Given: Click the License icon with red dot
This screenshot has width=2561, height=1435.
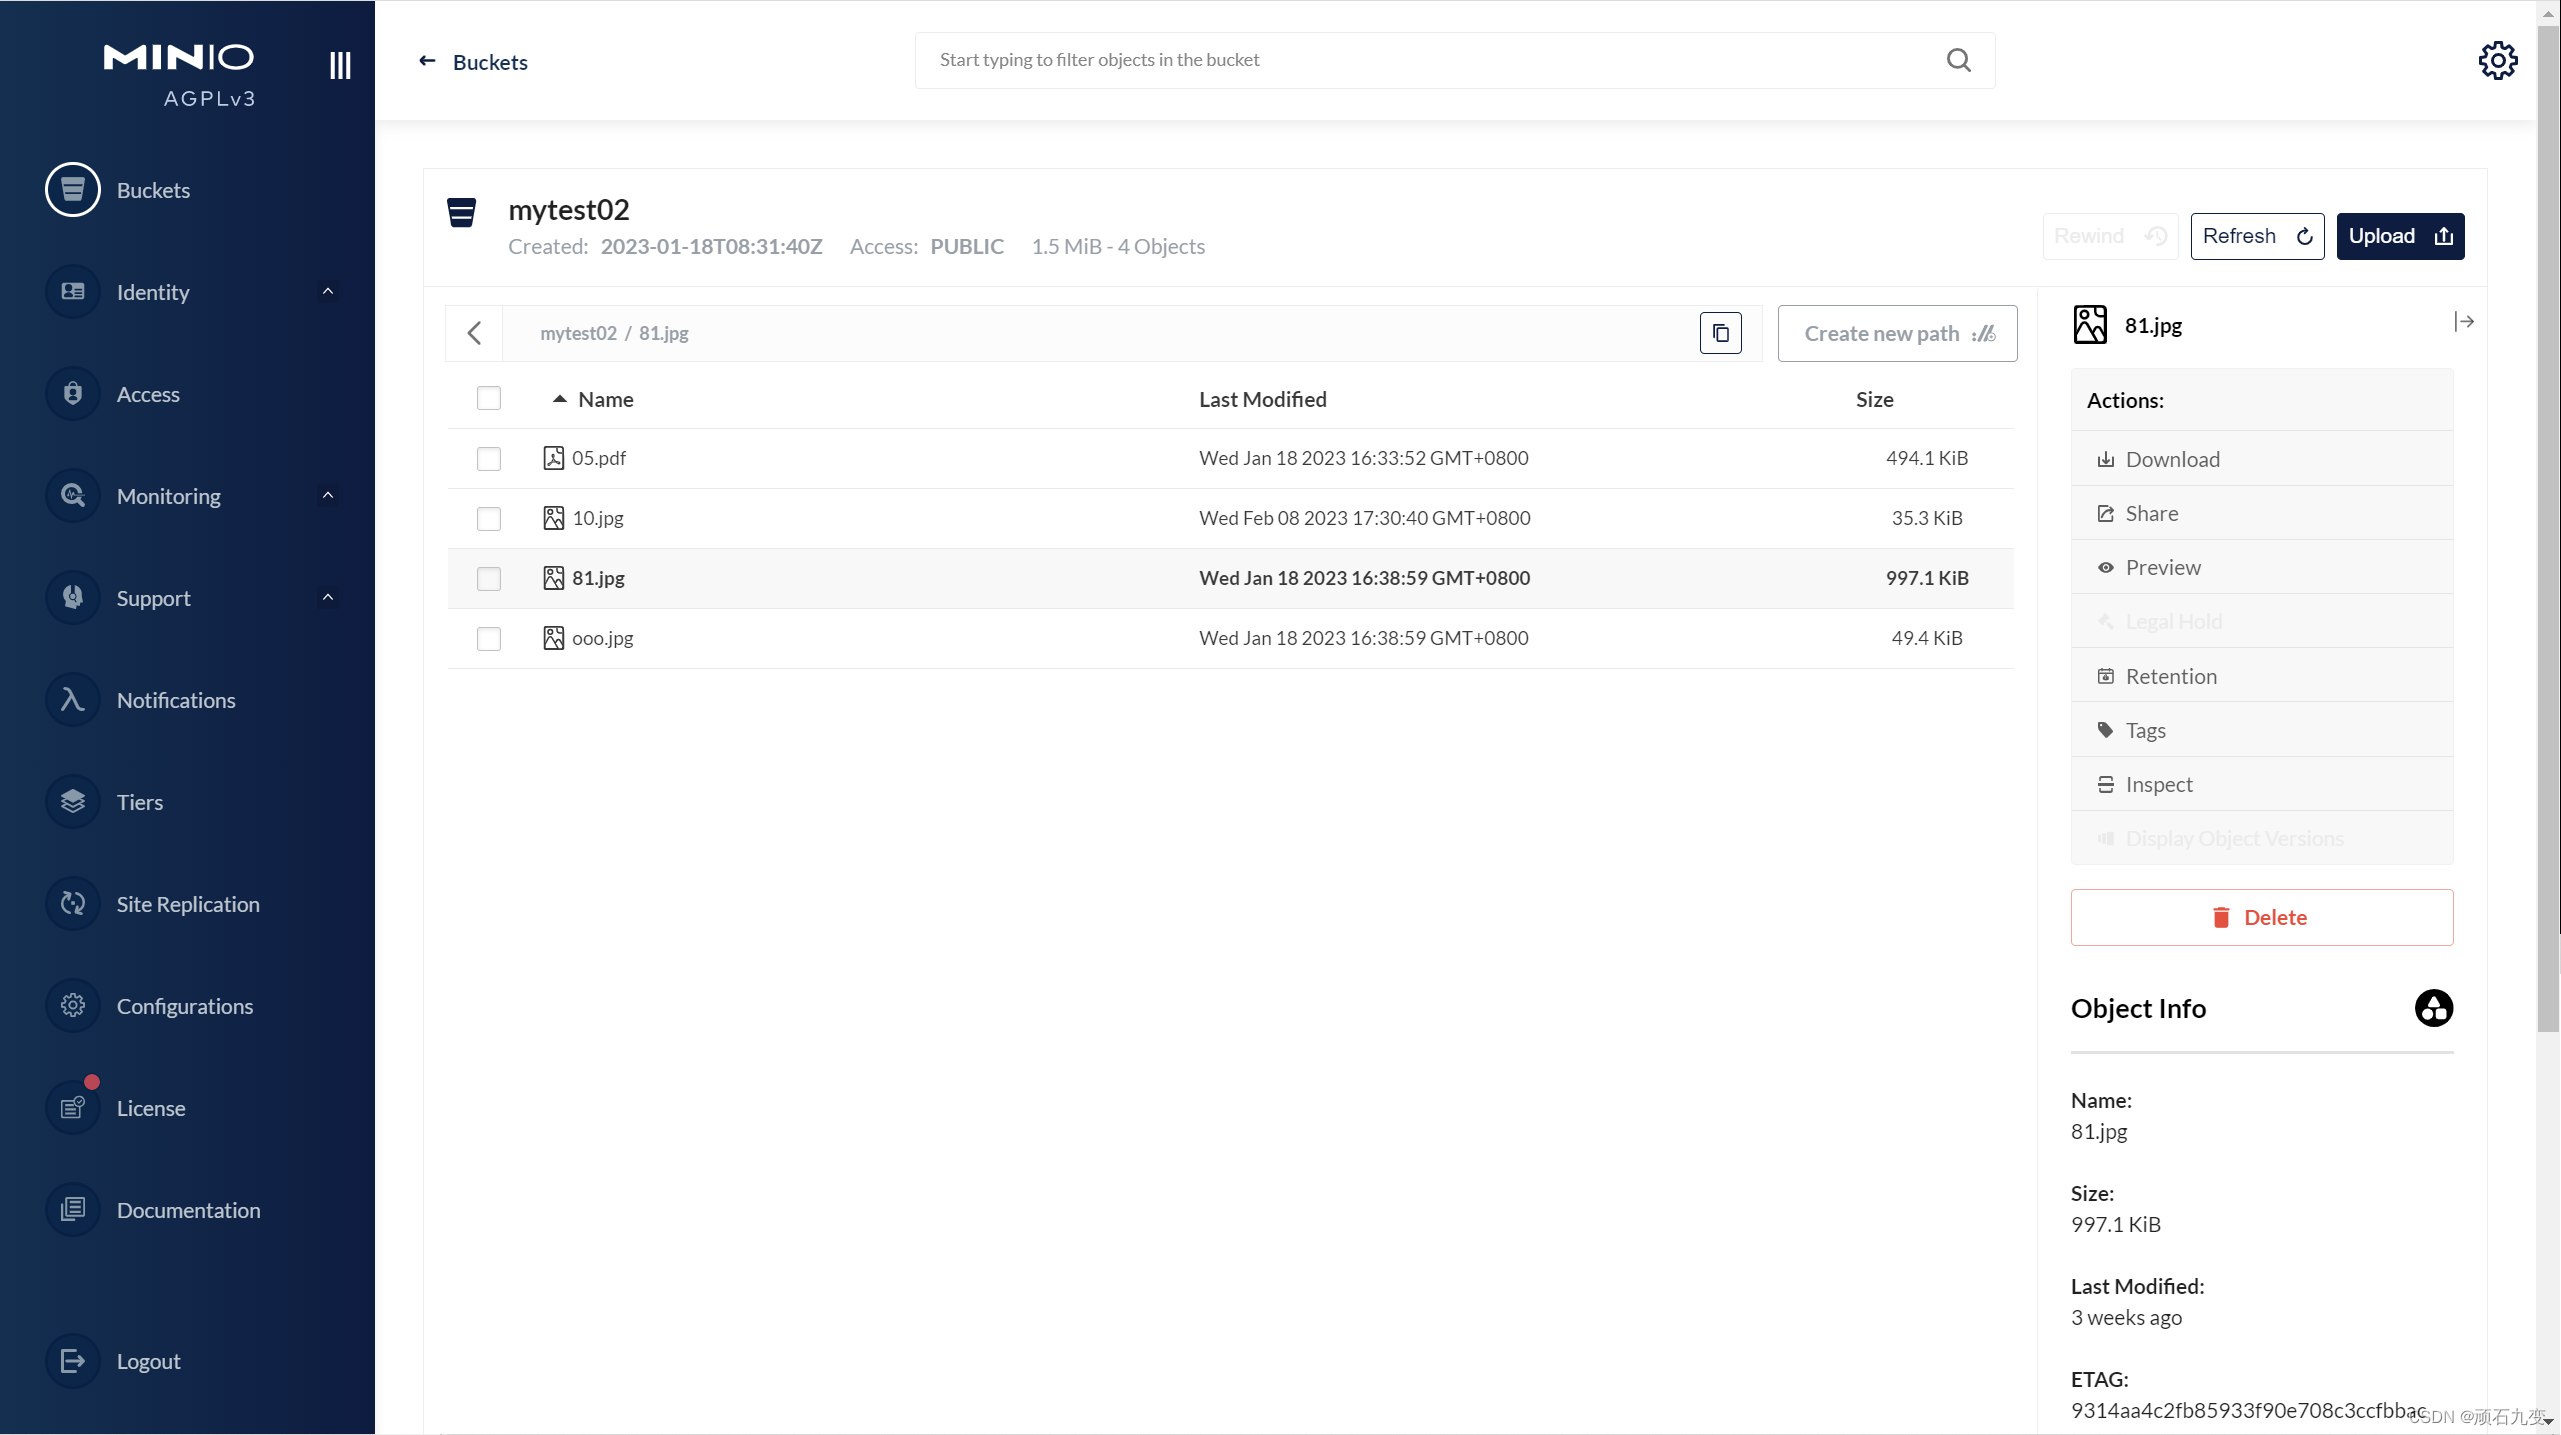Looking at the screenshot, I should tap(73, 1108).
